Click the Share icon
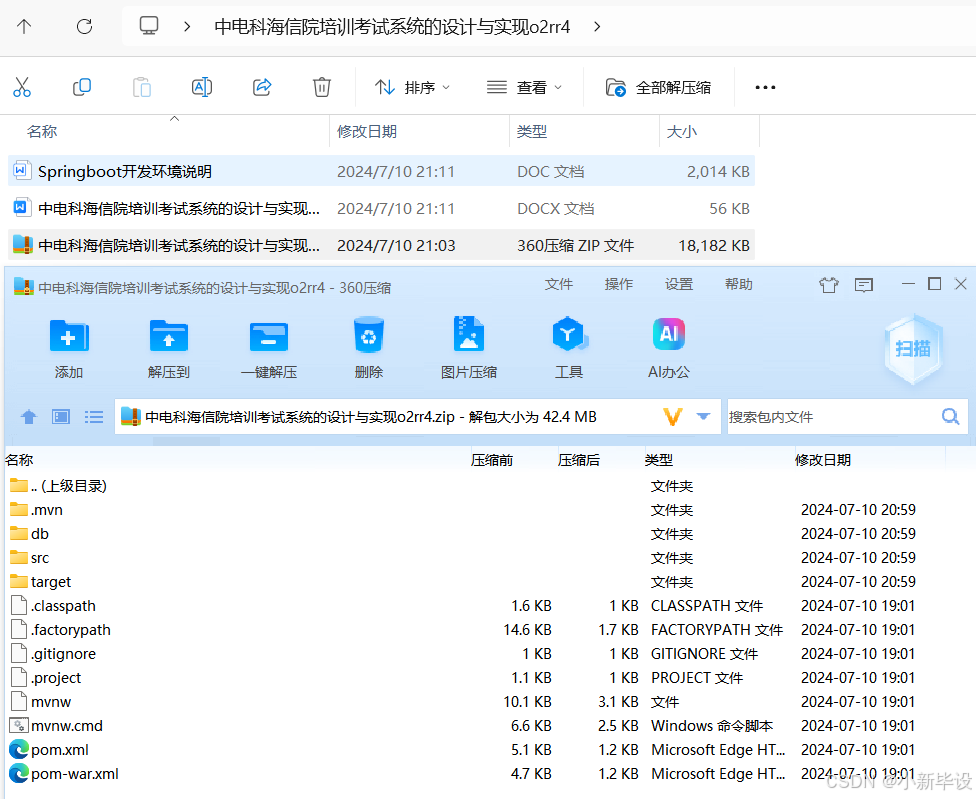The image size is (976, 799). point(261,87)
